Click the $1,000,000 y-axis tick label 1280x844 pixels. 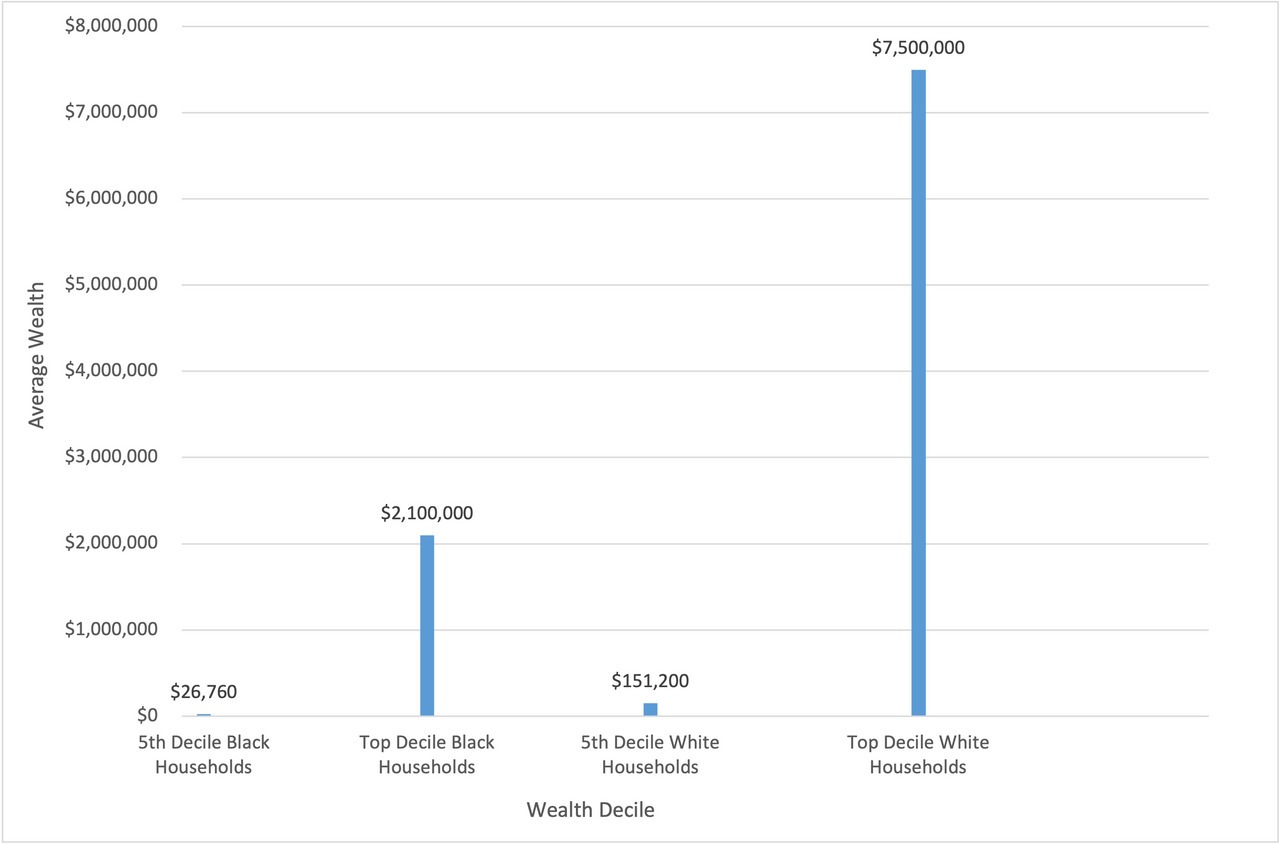pyautogui.click(x=111, y=630)
